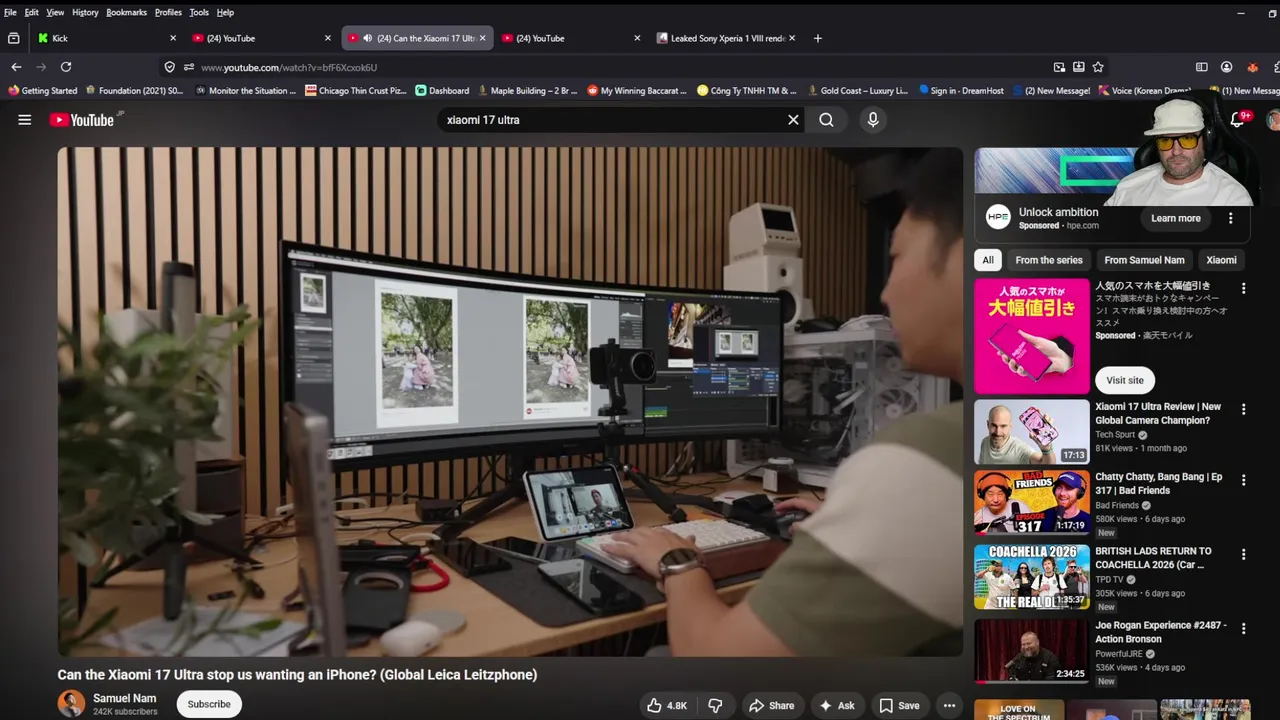This screenshot has height=720, width=1280.
Task: Clear the xiaomi 17 ultra search text
Action: tap(793, 120)
